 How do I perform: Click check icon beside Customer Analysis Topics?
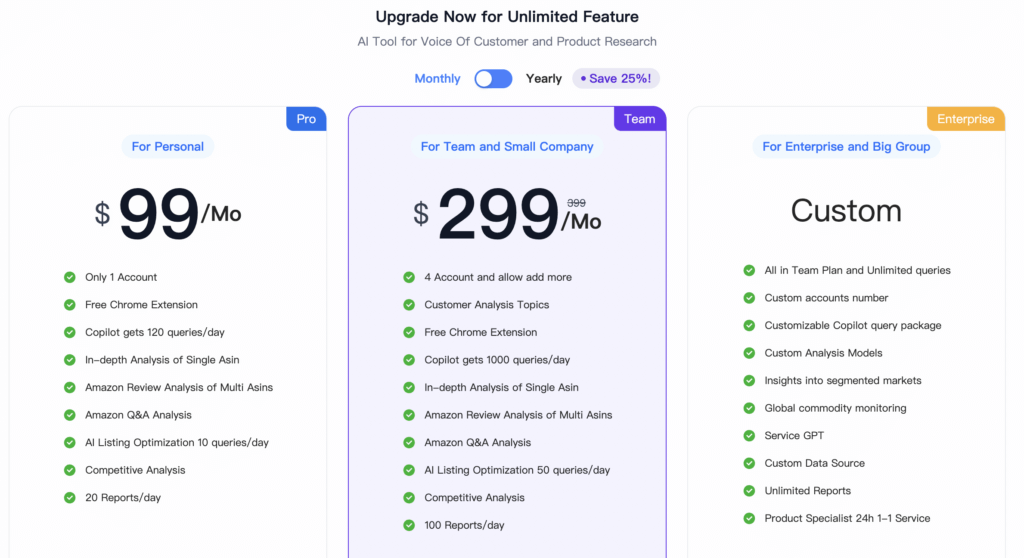[409, 304]
